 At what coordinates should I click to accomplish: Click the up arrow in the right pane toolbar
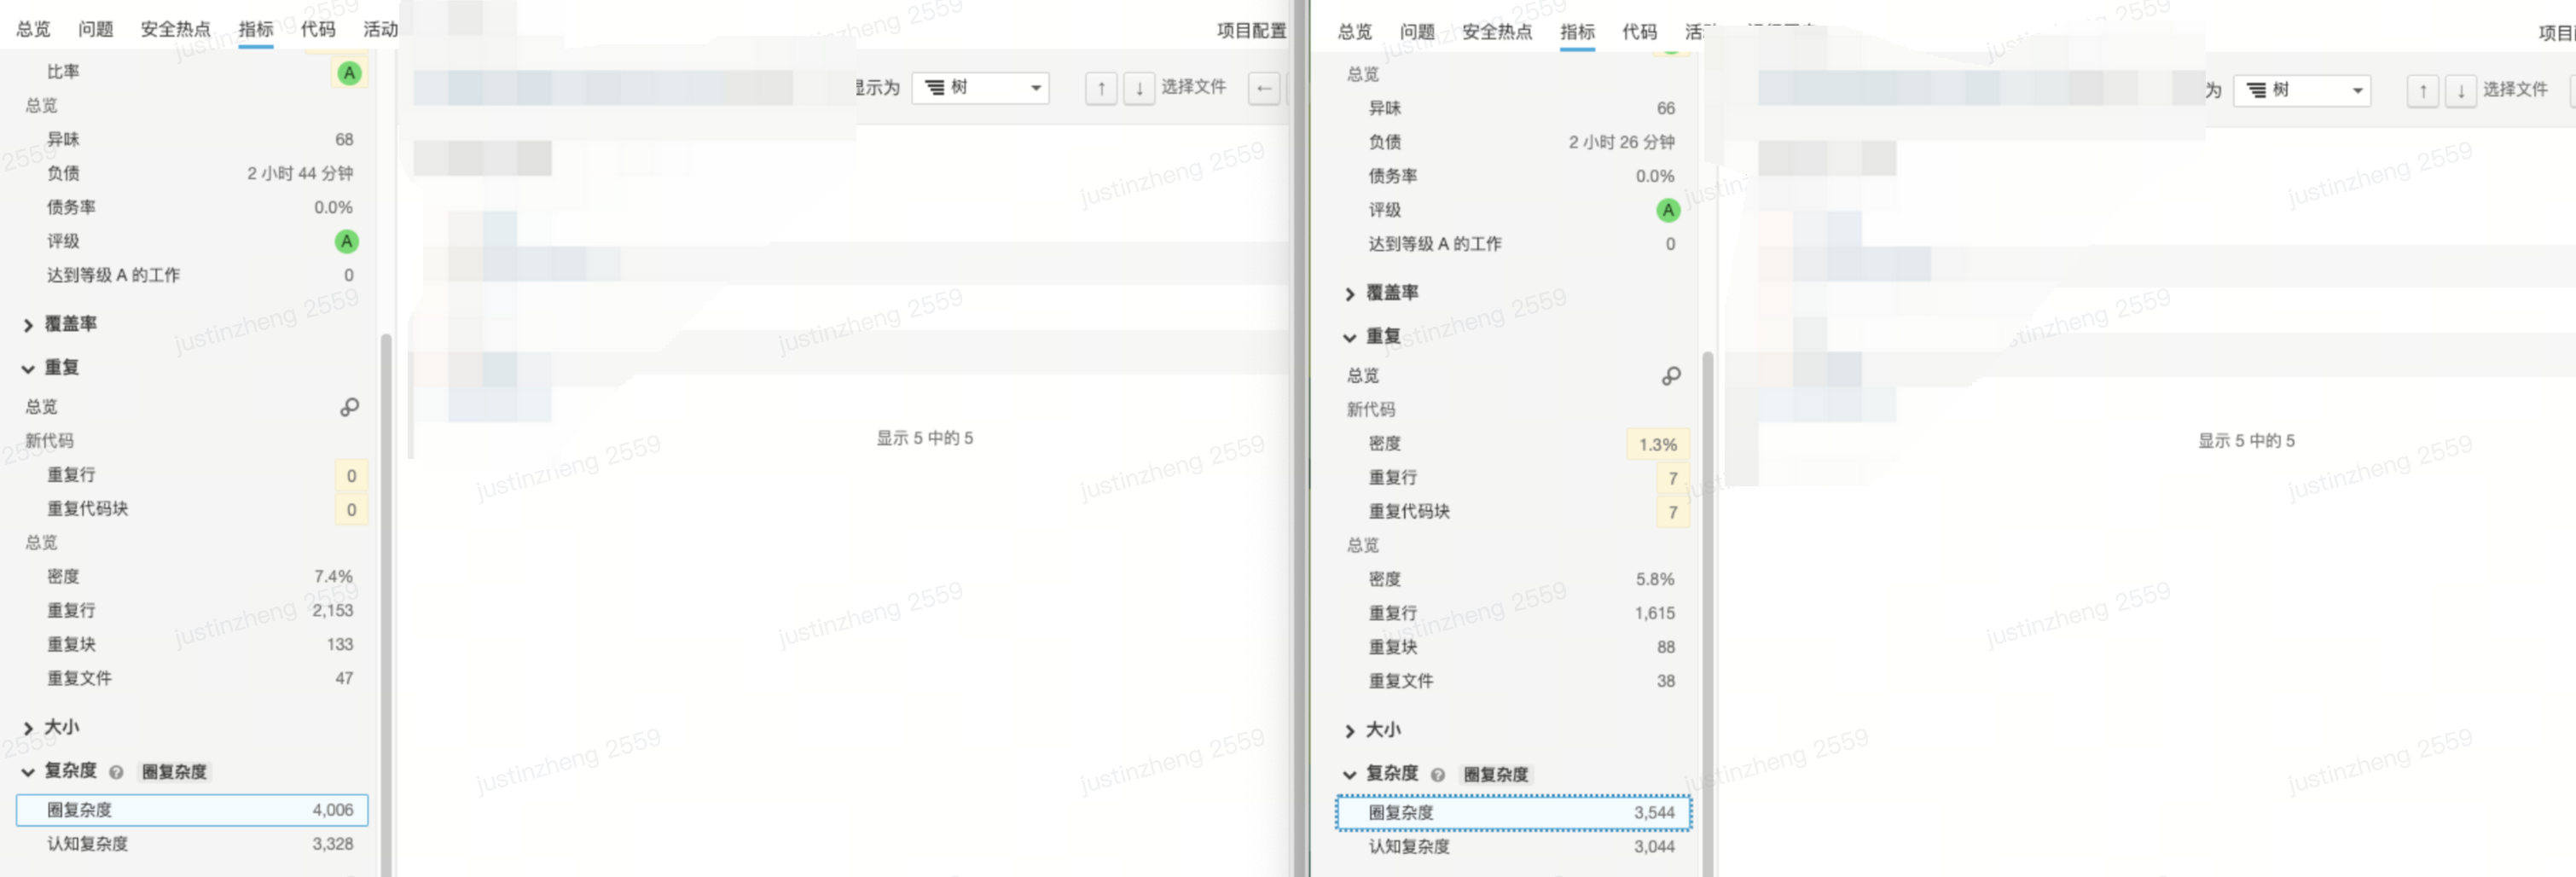(2422, 91)
